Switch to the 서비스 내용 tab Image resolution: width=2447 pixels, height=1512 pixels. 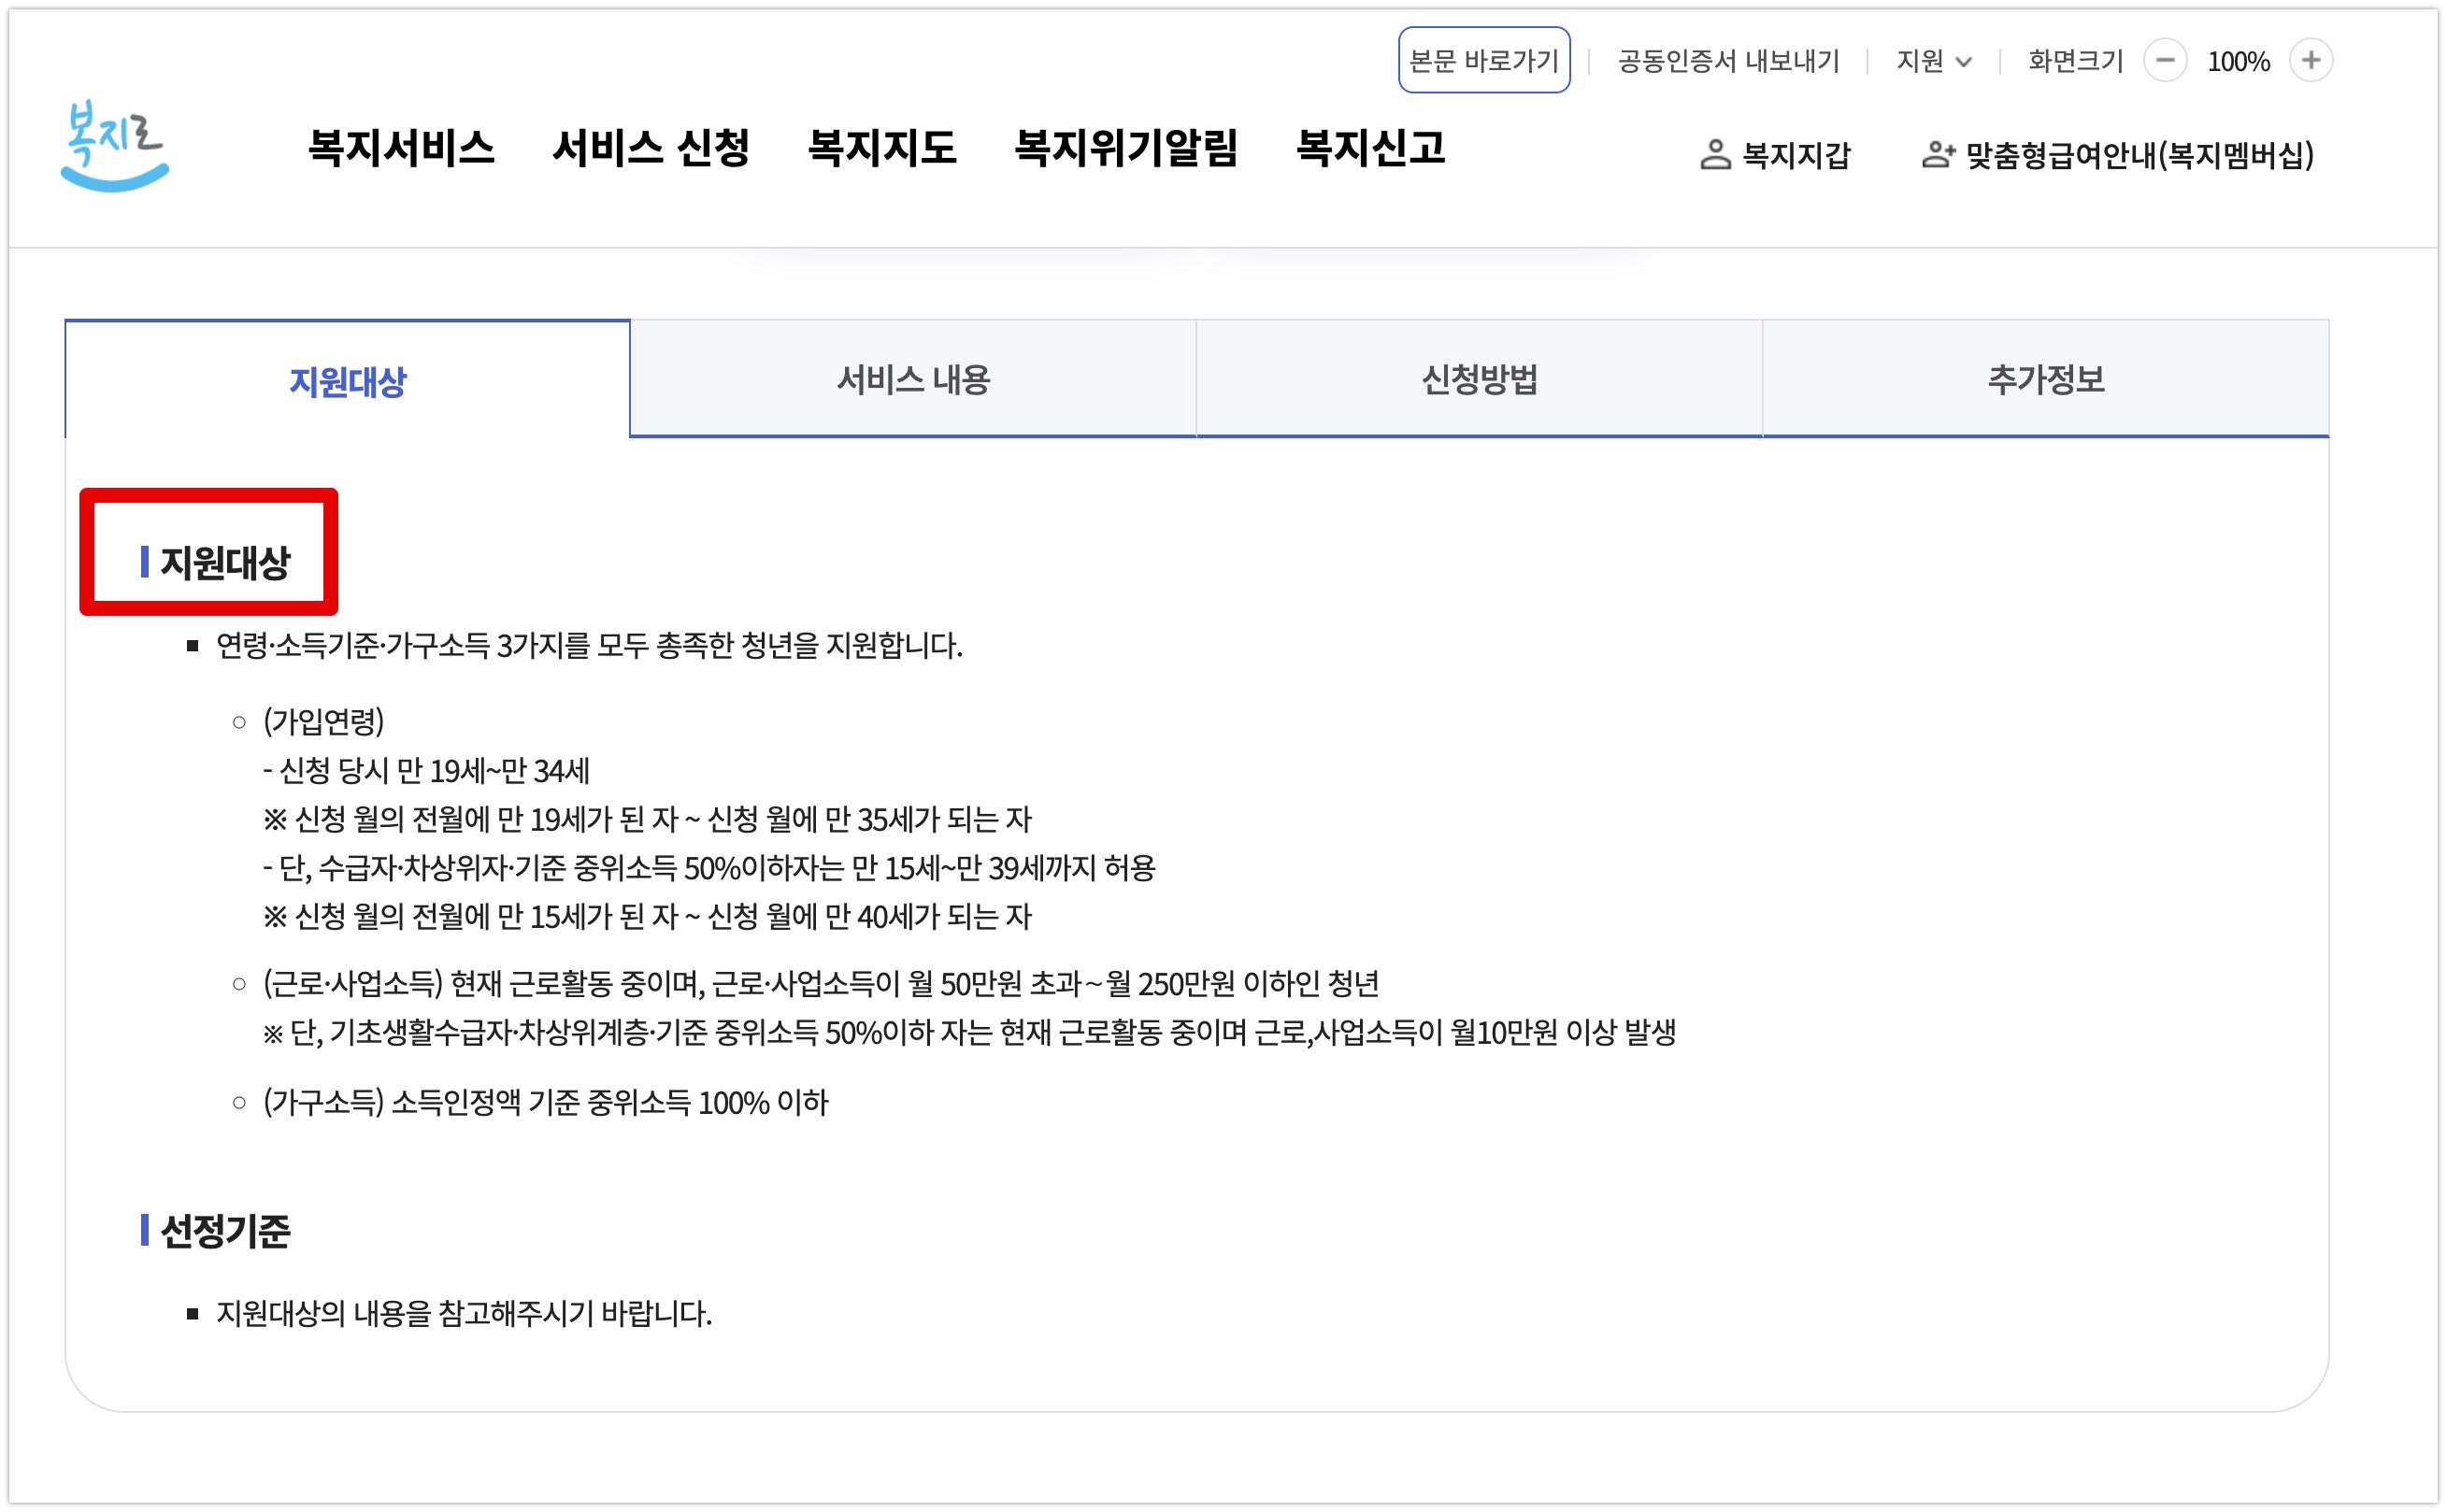click(912, 380)
